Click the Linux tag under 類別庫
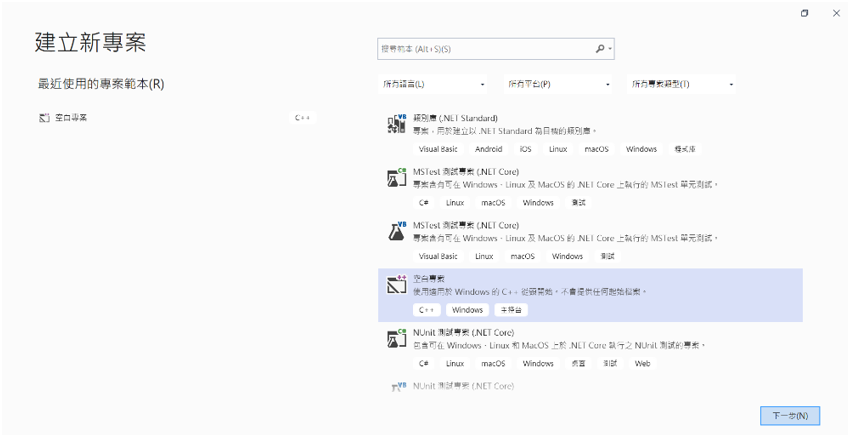 point(558,149)
